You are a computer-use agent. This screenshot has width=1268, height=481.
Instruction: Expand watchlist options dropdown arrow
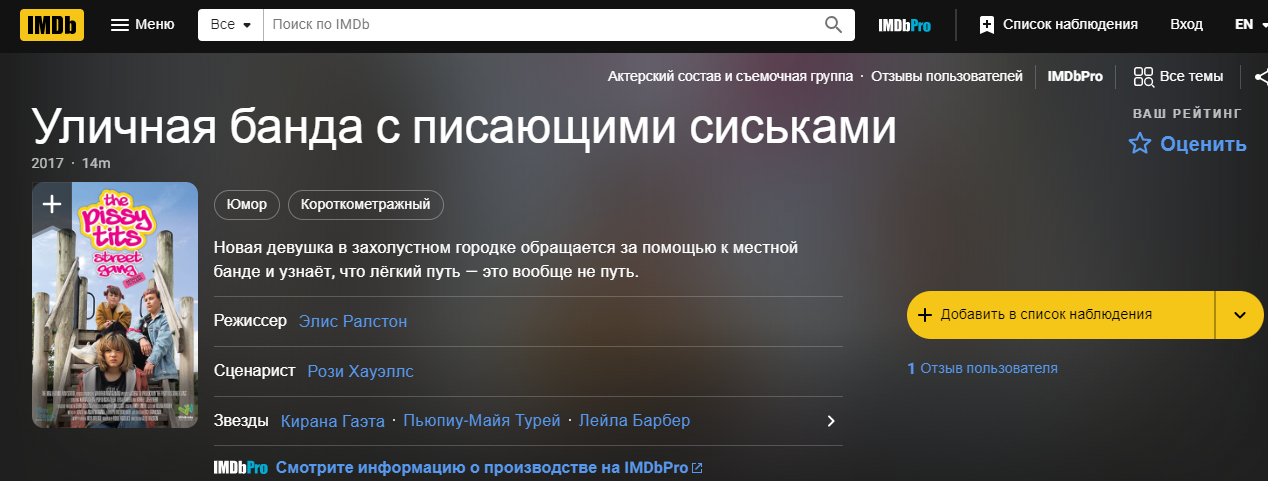[1240, 314]
